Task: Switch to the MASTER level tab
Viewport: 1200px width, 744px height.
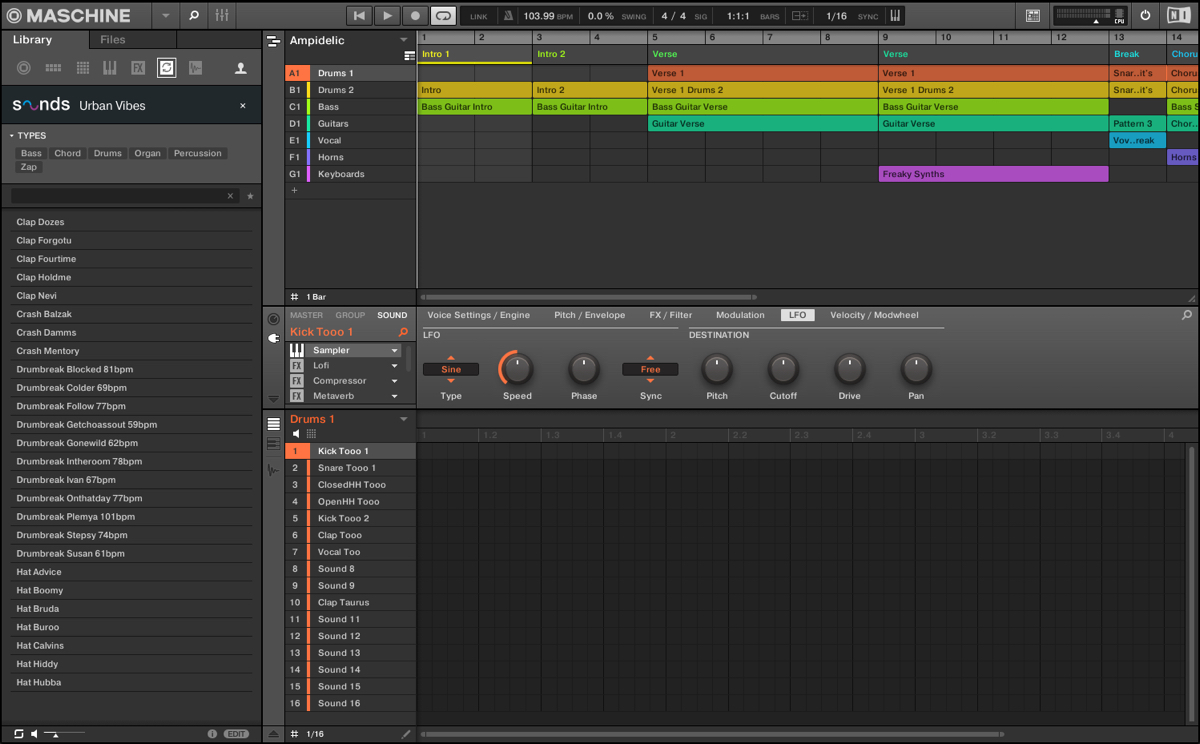Action: coord(306,315)
